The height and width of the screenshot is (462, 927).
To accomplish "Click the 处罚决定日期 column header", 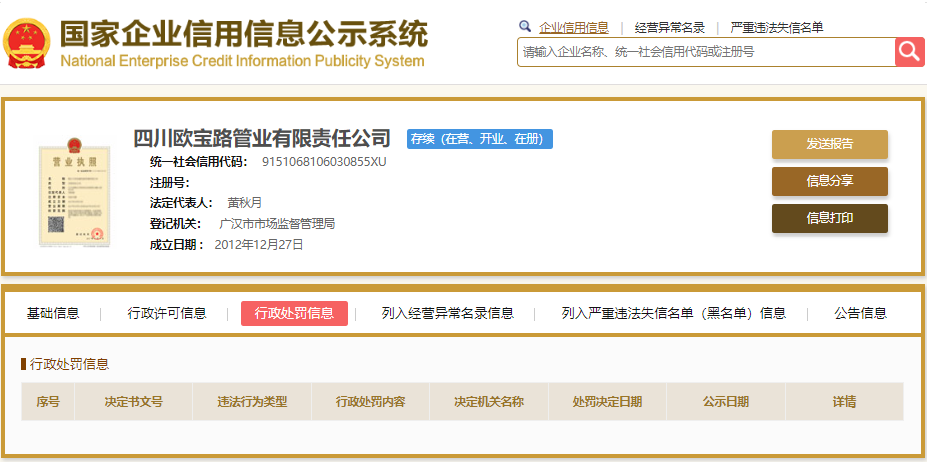I will (607, 402).
